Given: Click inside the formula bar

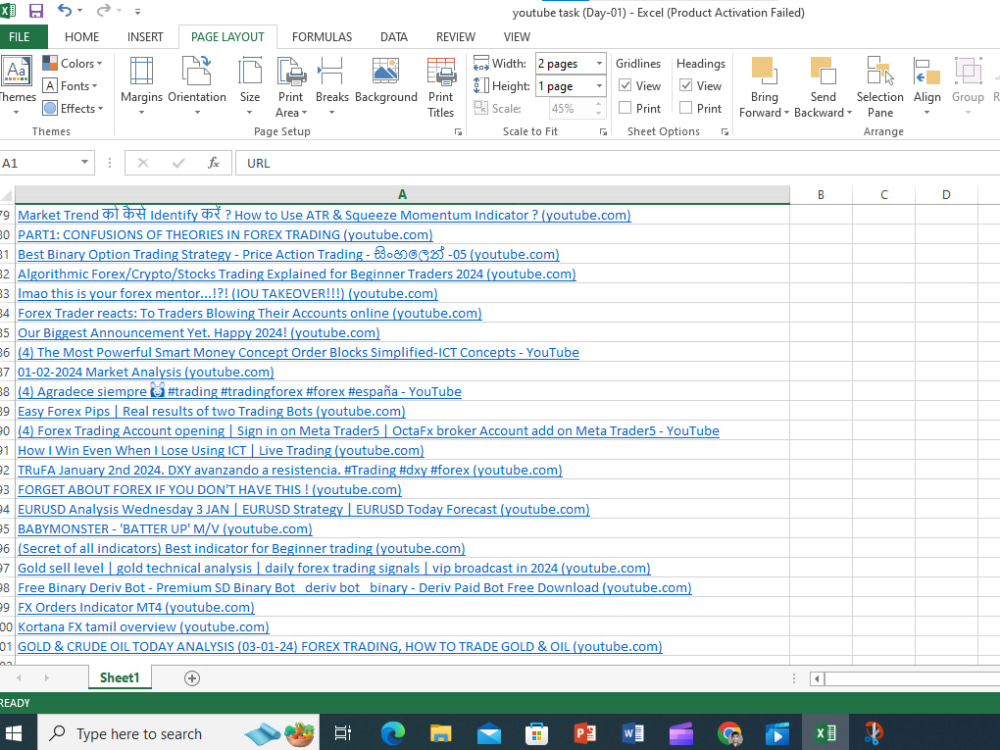Looking at the screenshot, I should point(400,163).
